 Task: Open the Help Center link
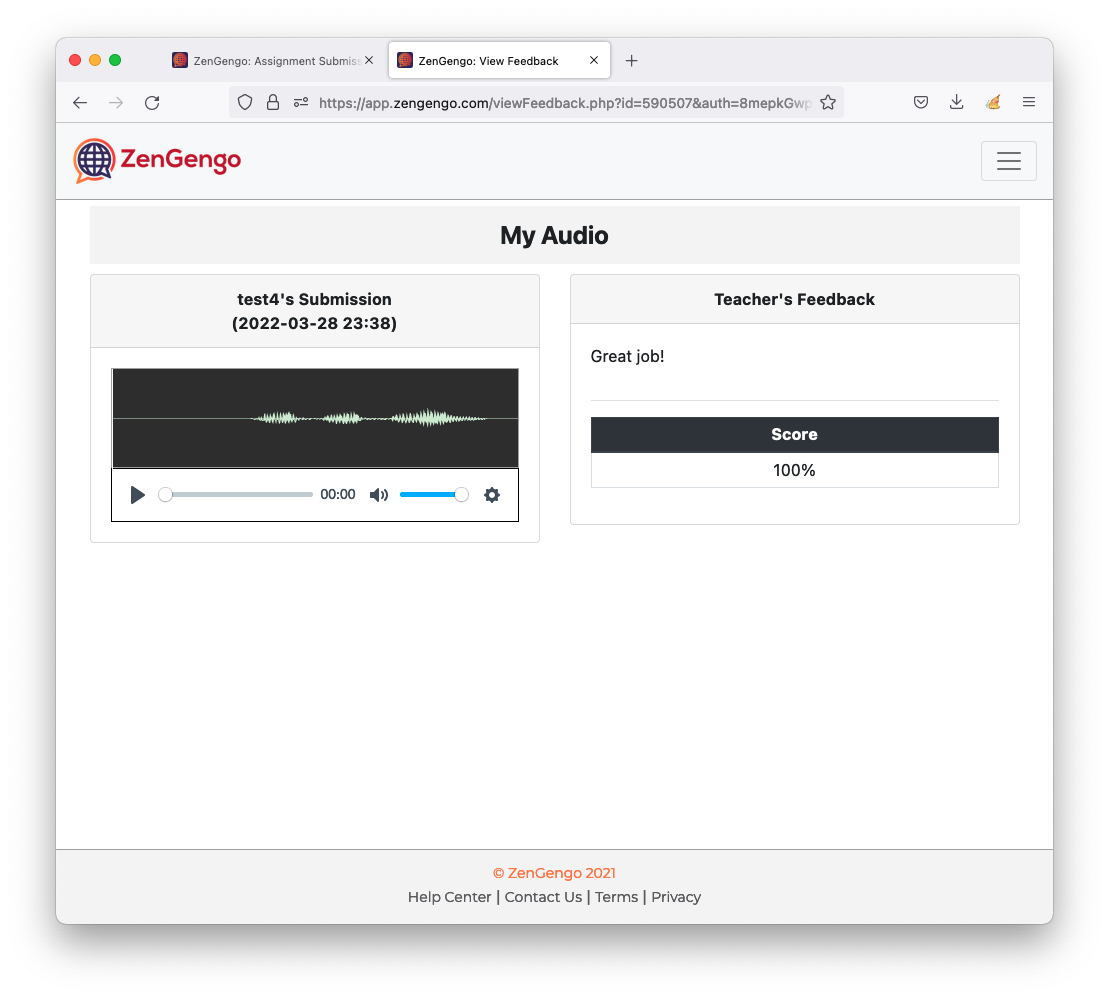pyautogui.click(x=449, y=897)
